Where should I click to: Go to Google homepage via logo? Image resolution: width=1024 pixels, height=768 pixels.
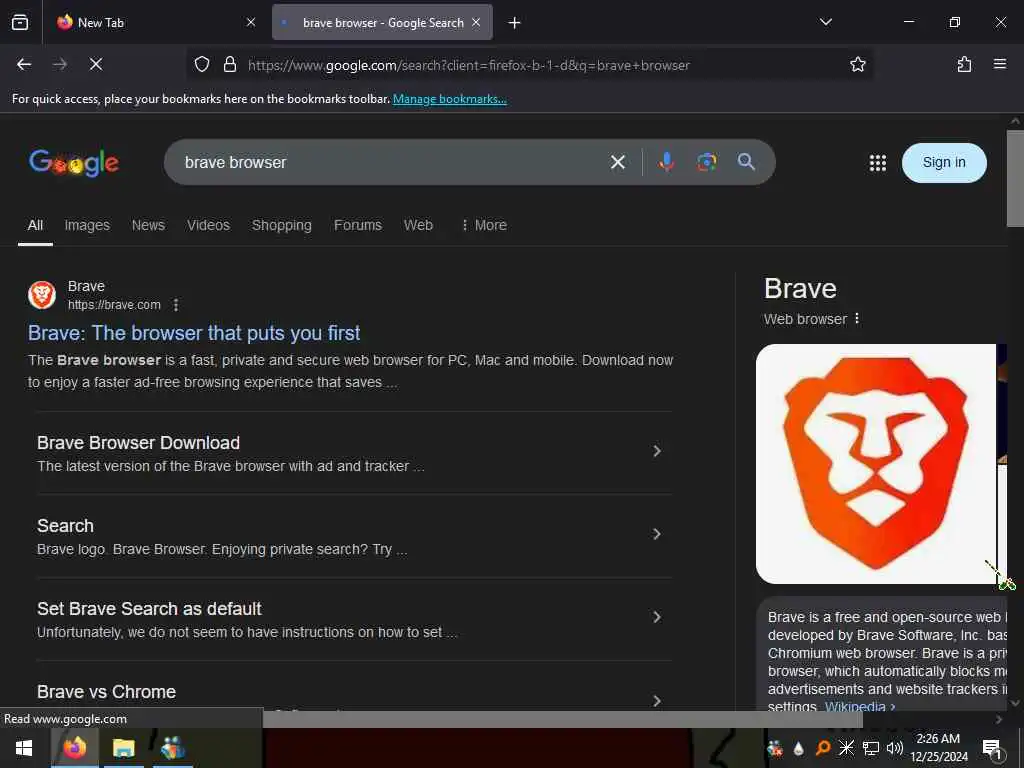pyautogui.click(x=74, y=163)
